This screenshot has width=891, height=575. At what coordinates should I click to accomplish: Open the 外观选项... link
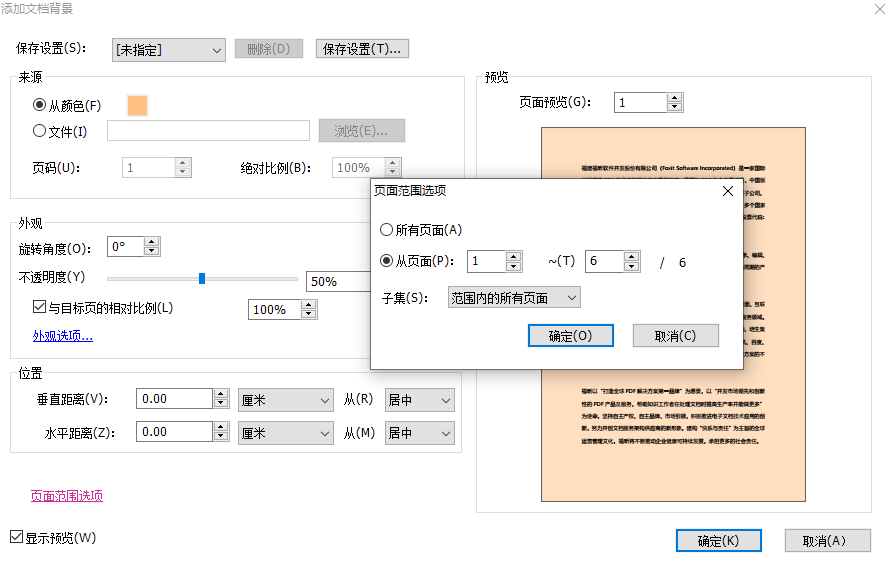click(x=63, y=336)
